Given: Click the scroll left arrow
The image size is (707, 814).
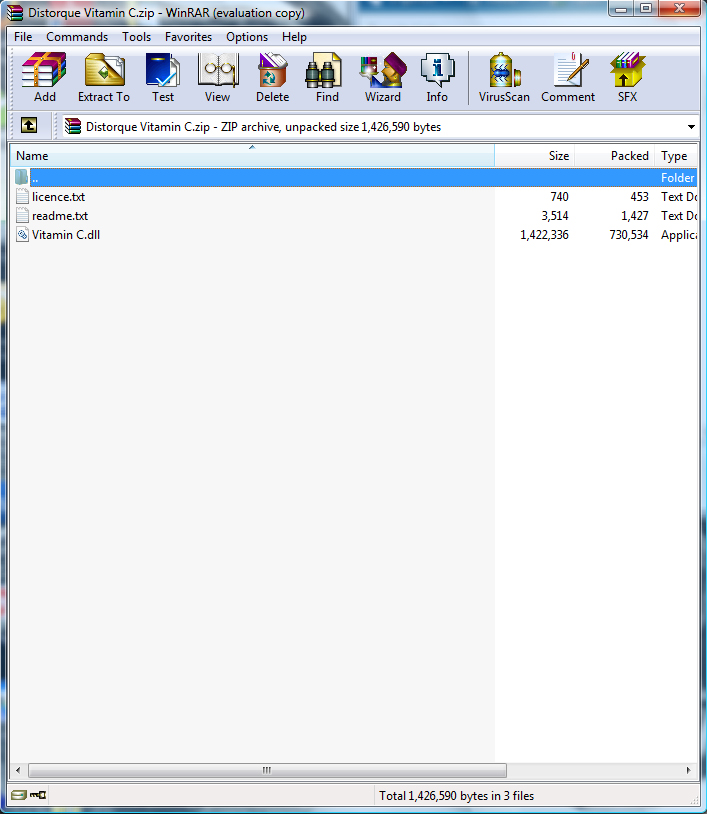Looking at the screenshot, I should pos(18,770).
